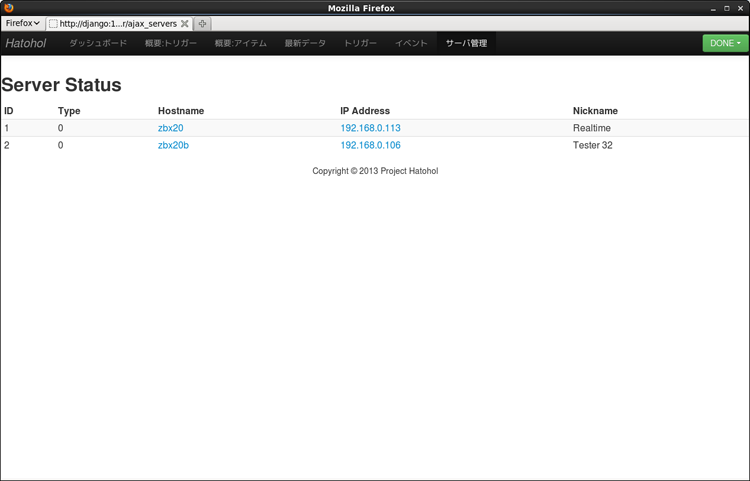750x481 pixels.
Task: Close the Mozilla Firefox window
Action: [x=740, y=8]
